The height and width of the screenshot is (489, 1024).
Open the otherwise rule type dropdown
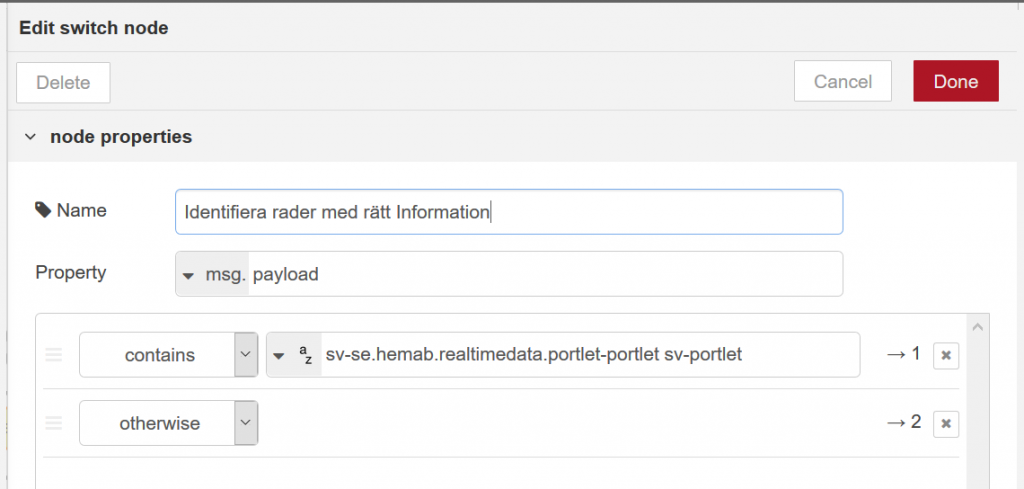point(168,423)
